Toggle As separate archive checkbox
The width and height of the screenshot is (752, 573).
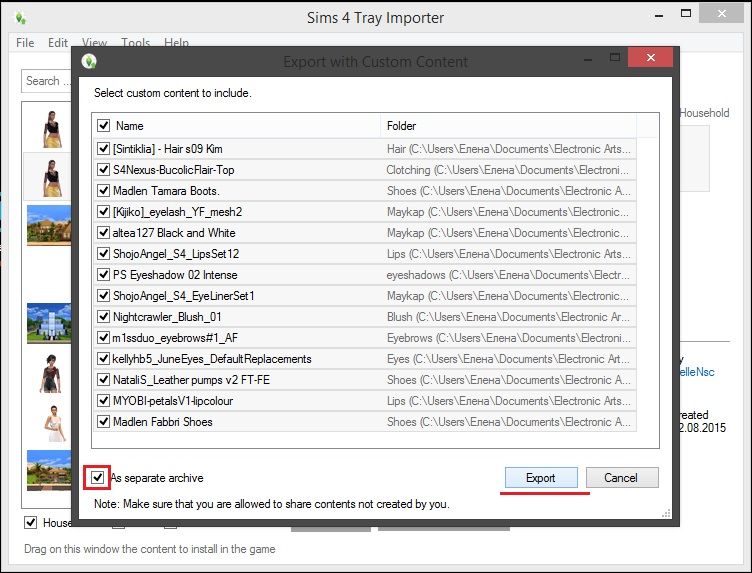97,478
